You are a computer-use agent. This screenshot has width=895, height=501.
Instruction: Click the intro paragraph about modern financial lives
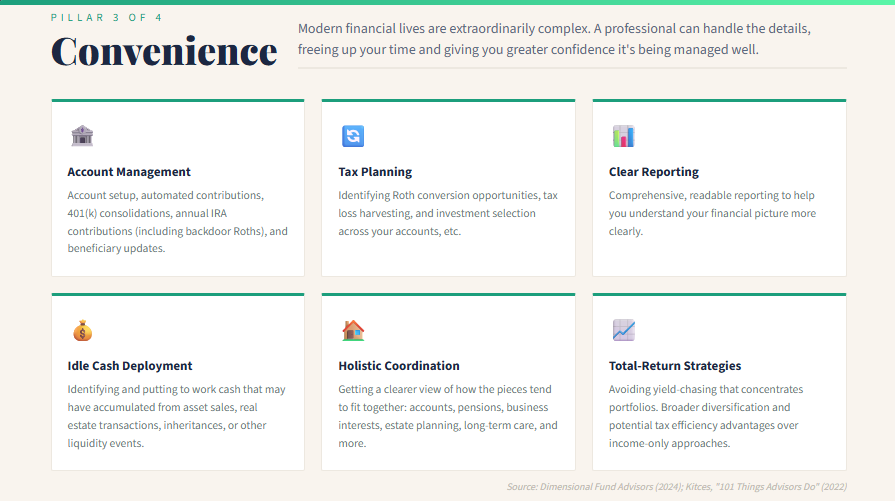[554, 39]
